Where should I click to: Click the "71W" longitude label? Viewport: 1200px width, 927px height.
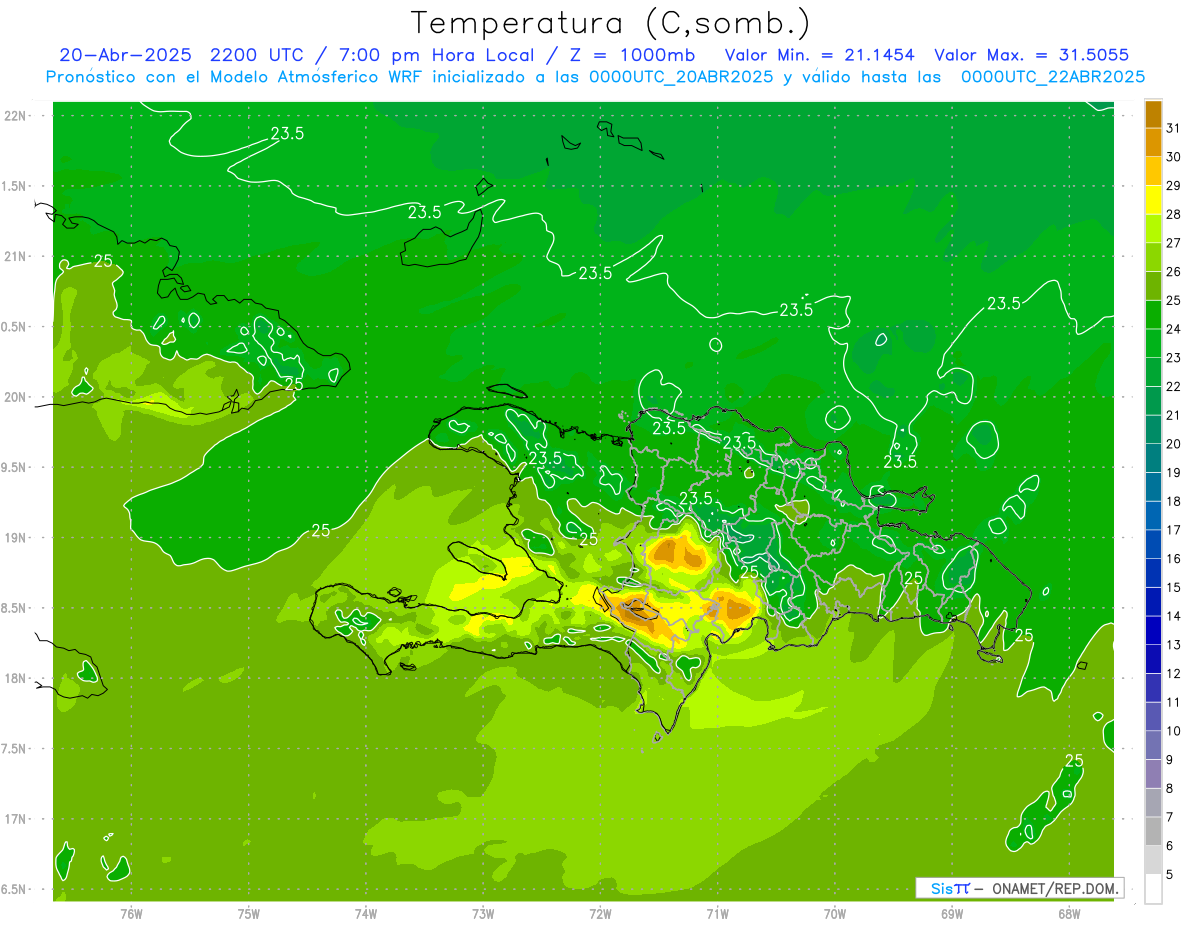(717, 914)
